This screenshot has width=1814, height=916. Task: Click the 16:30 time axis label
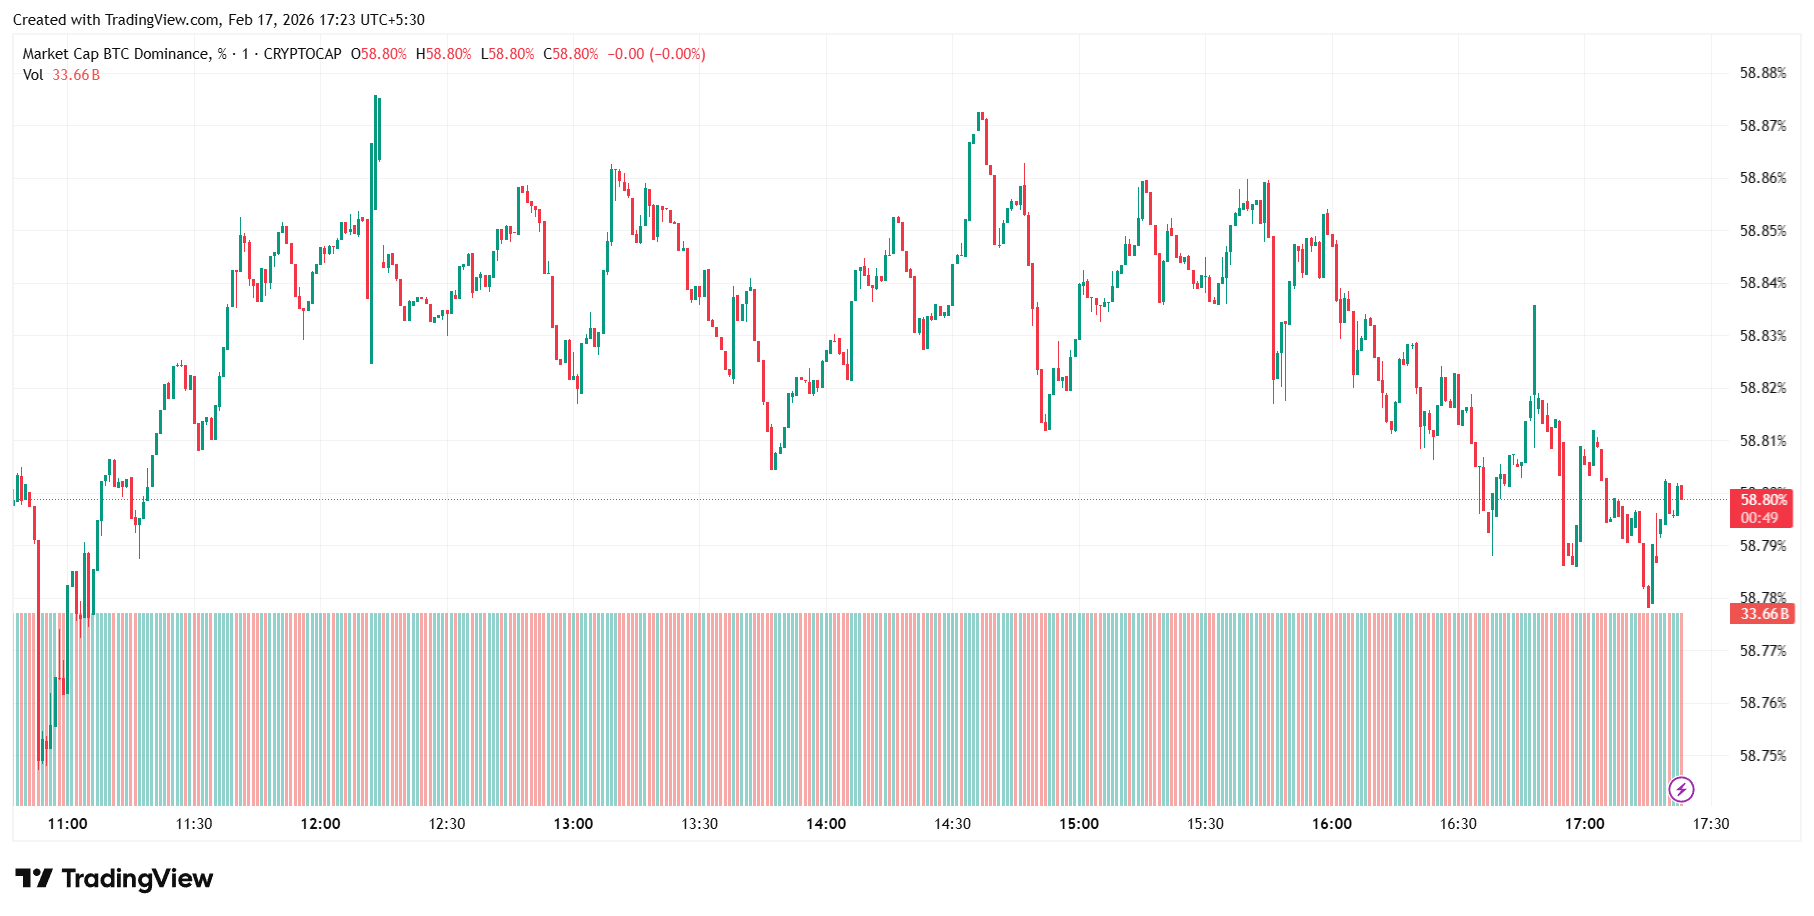[1458, 824]
